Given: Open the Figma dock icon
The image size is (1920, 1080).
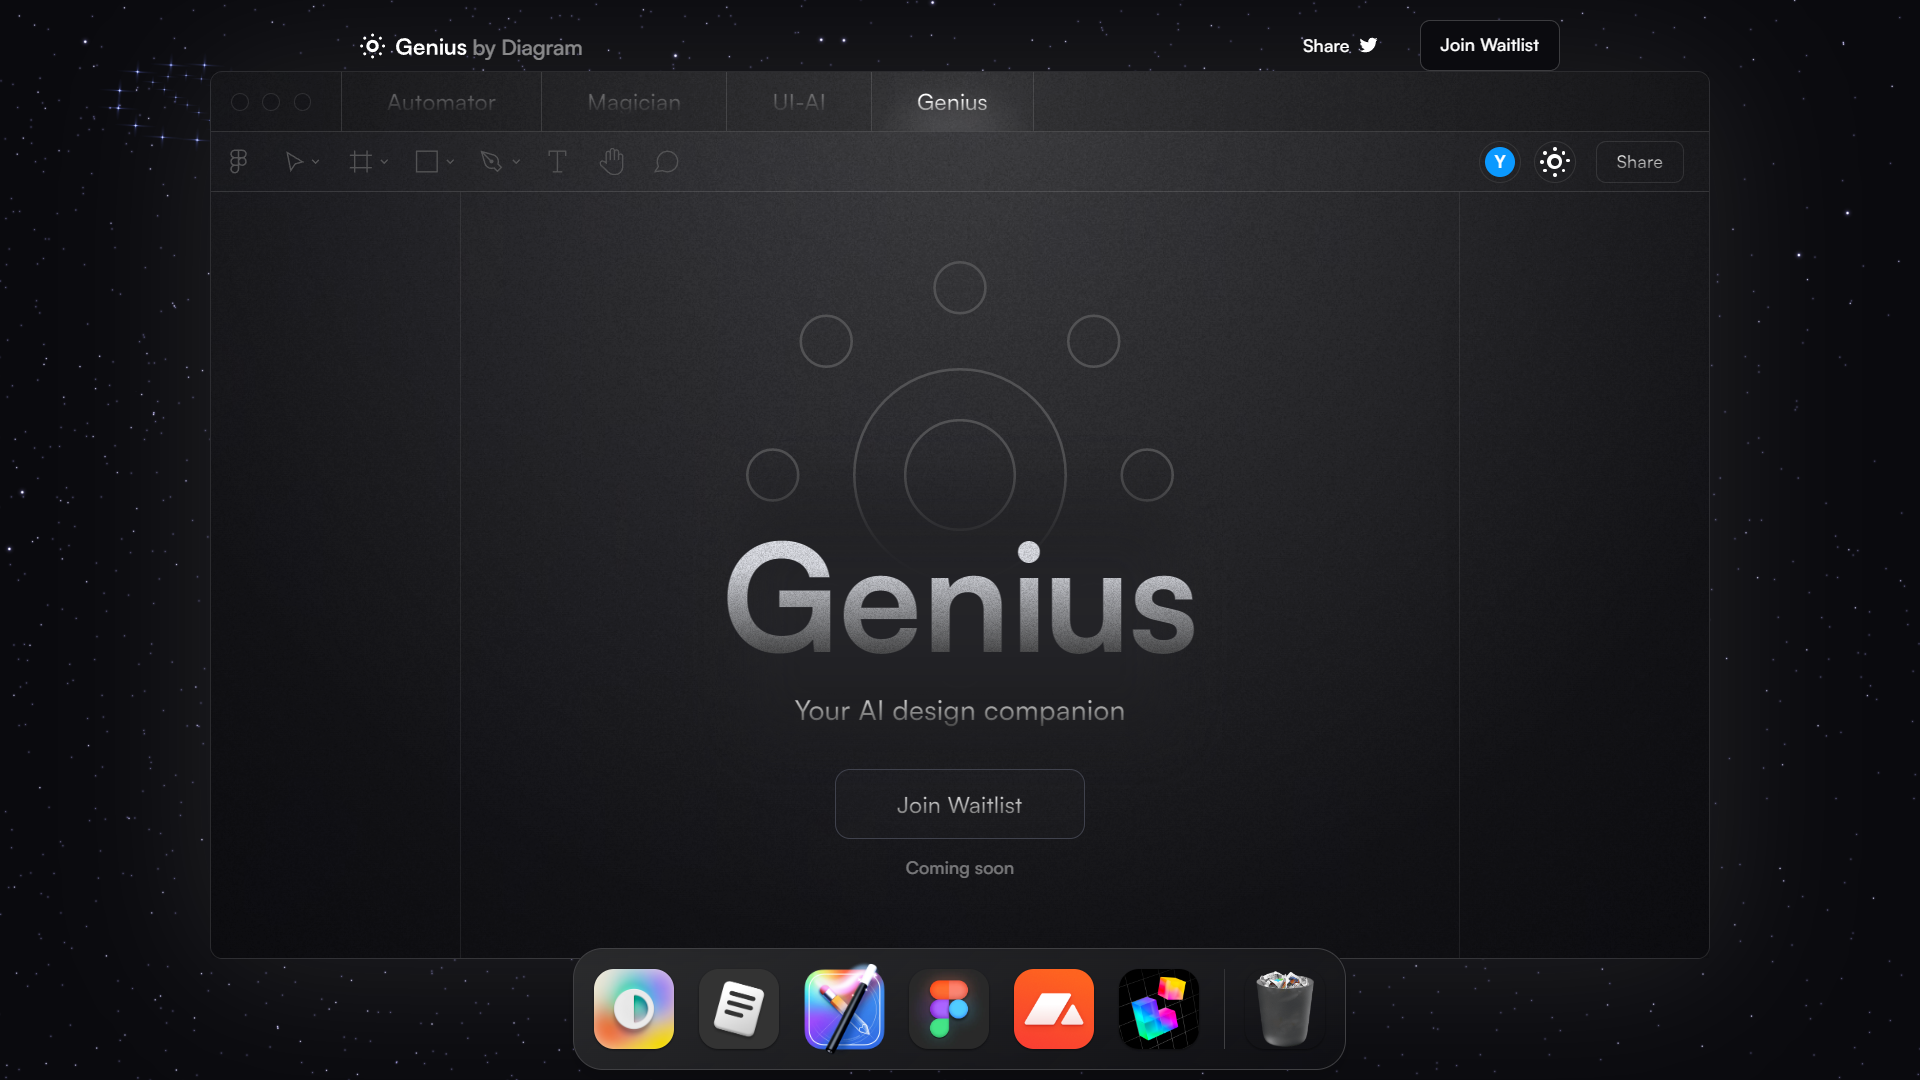Looking at the screenshot, I should point(949,1009).
